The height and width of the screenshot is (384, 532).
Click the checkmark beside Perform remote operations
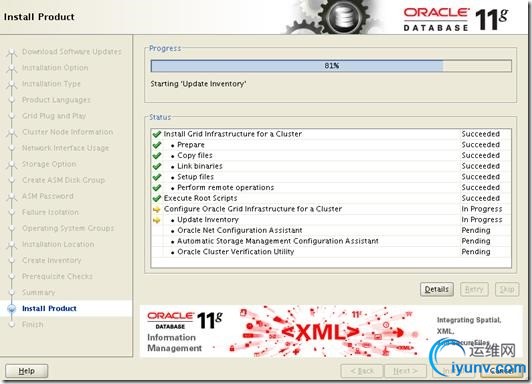coord(157,188)
